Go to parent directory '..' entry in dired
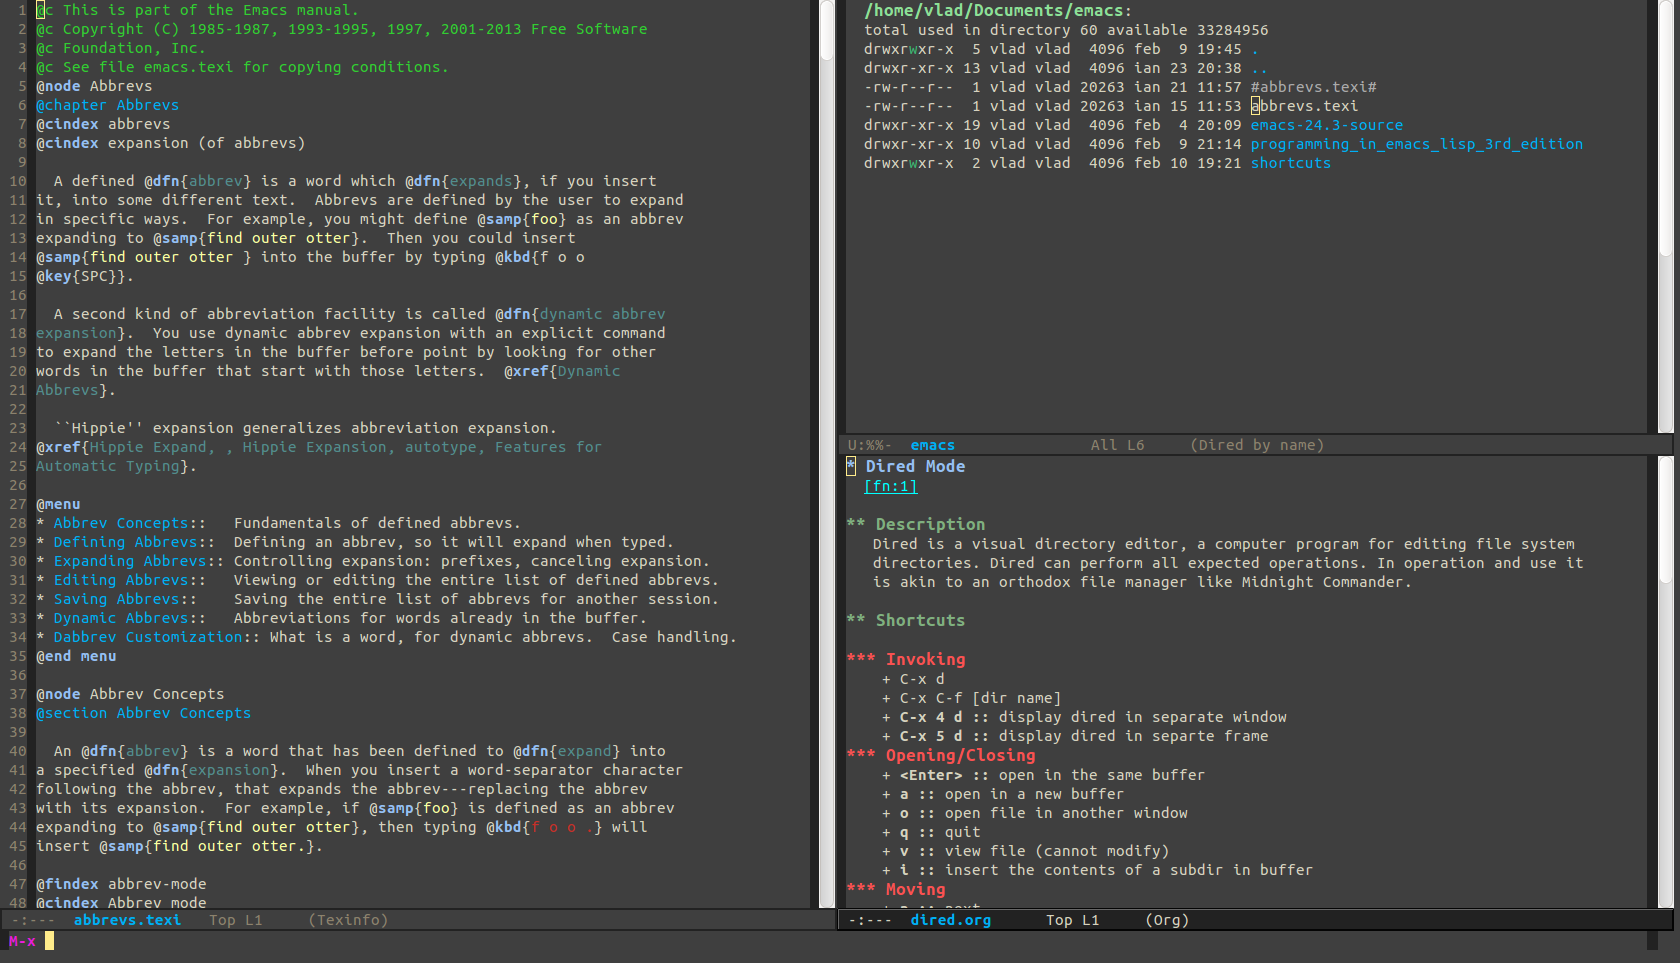Image resolution: width=1680 pixels, height=963 pixels. [1259, 68]
